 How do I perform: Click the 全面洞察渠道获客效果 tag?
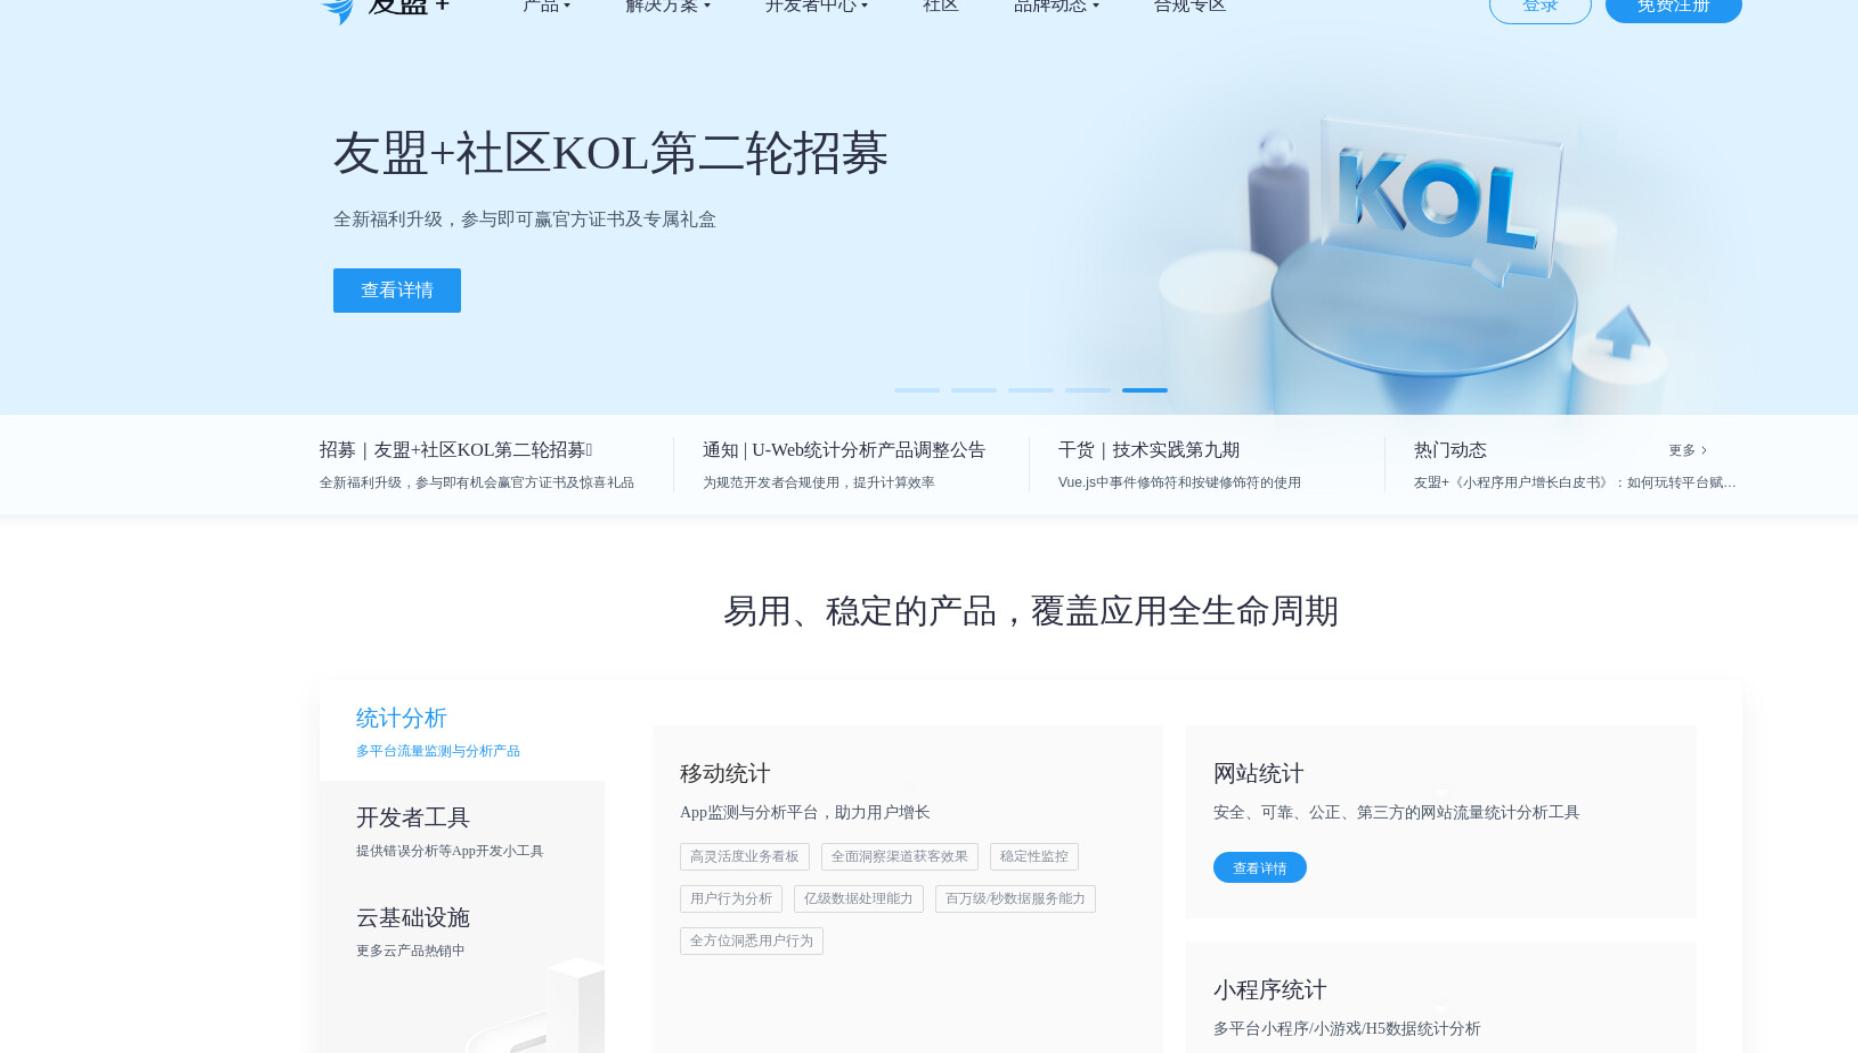click(x=899, y=856)
